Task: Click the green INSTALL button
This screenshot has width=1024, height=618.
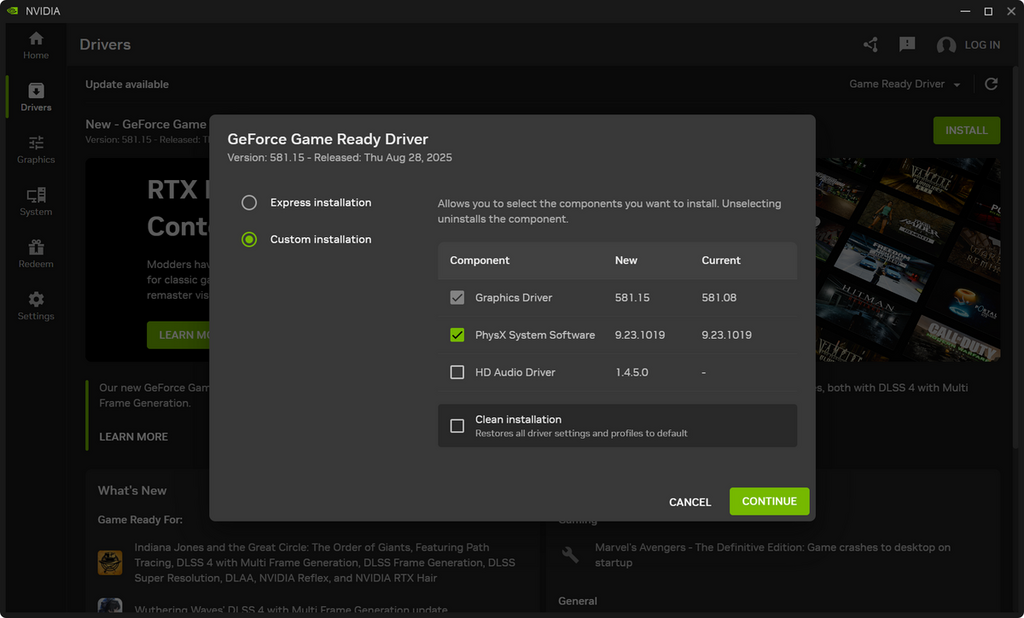Action: pos(966,130)
